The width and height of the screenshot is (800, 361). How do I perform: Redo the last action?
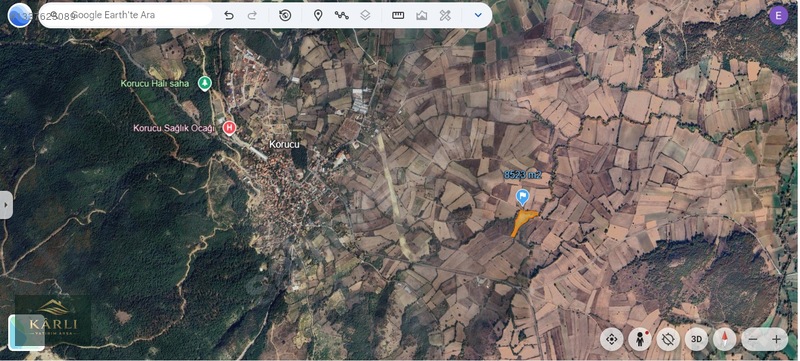[x=252, y=15]
